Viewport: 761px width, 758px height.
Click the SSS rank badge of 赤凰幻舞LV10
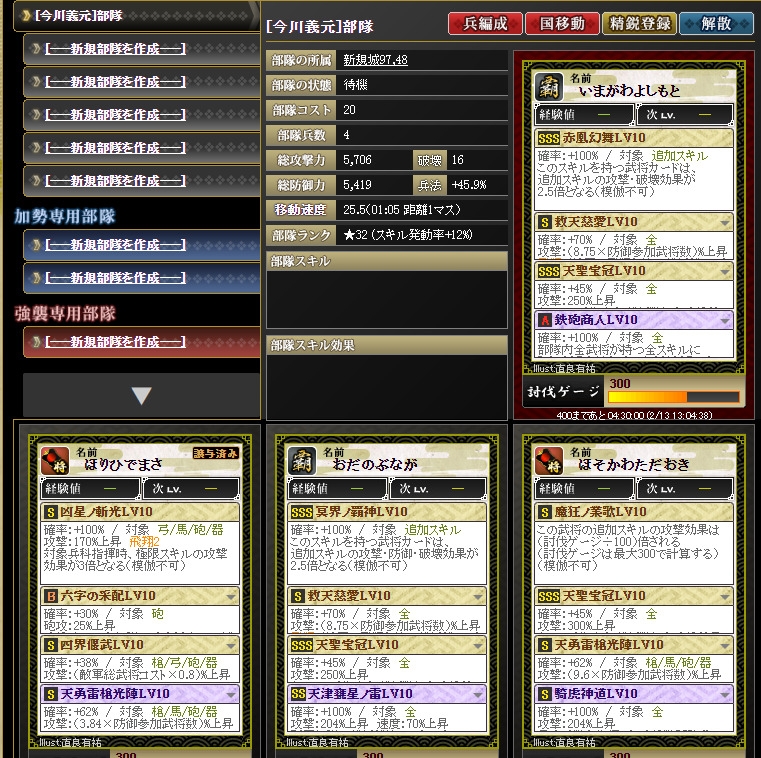coord(548,139)
